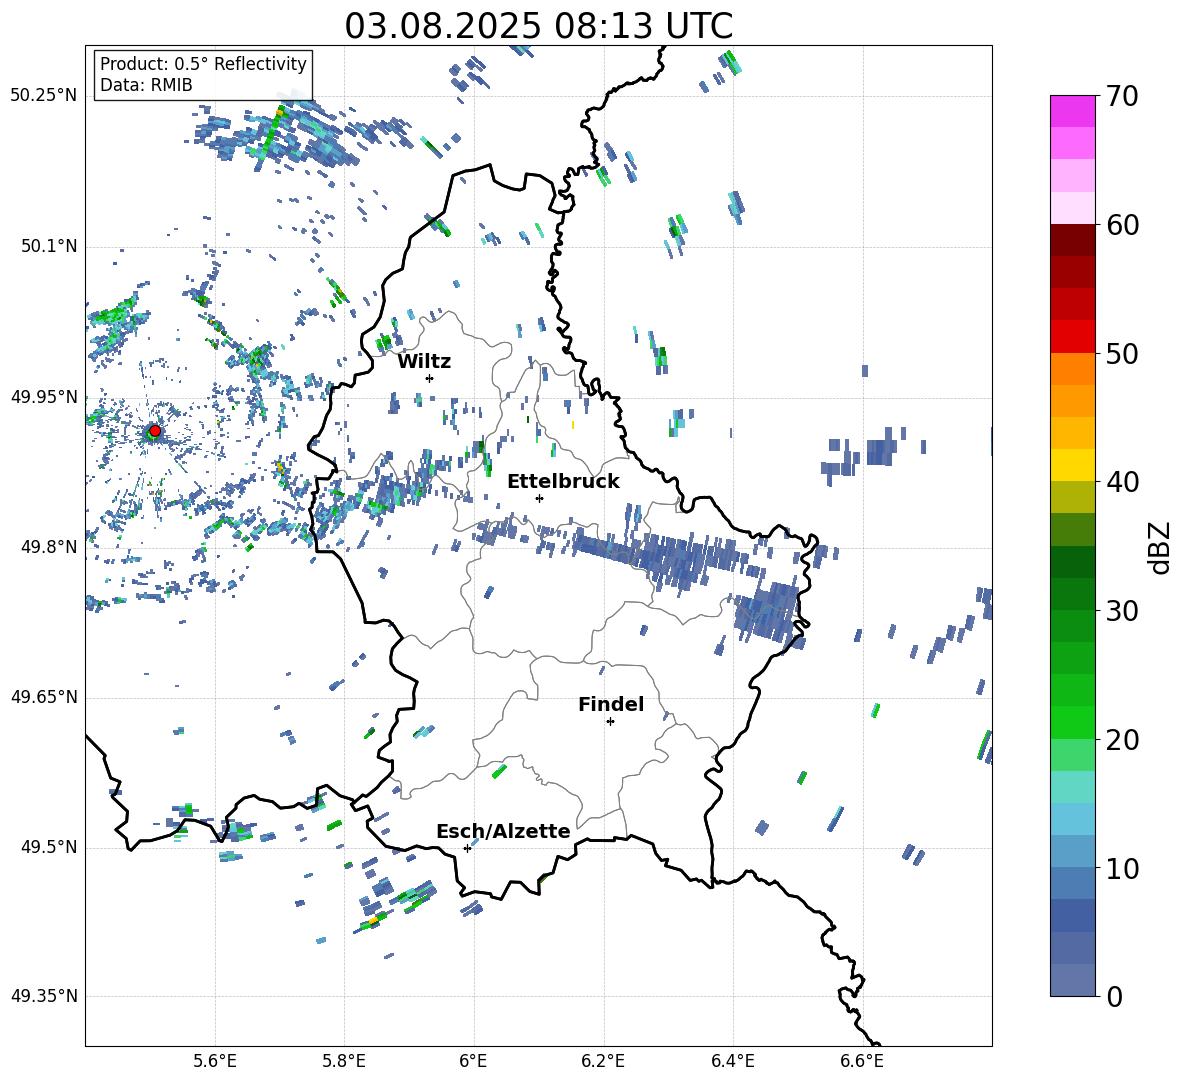Click the 0 tick label on colorbar

tap(1113, 996)
